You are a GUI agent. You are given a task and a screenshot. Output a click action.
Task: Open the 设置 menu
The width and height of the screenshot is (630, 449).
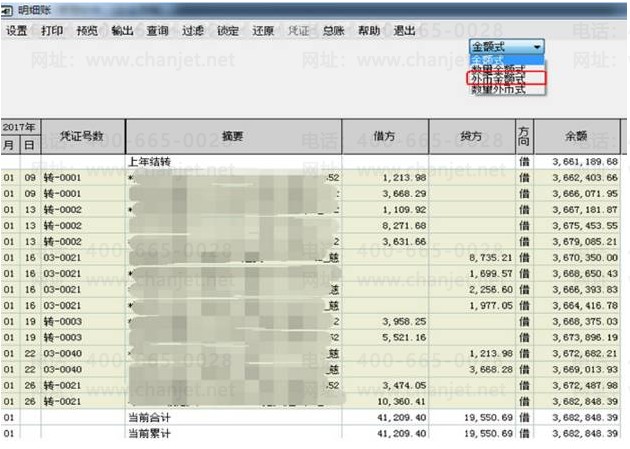17,31
